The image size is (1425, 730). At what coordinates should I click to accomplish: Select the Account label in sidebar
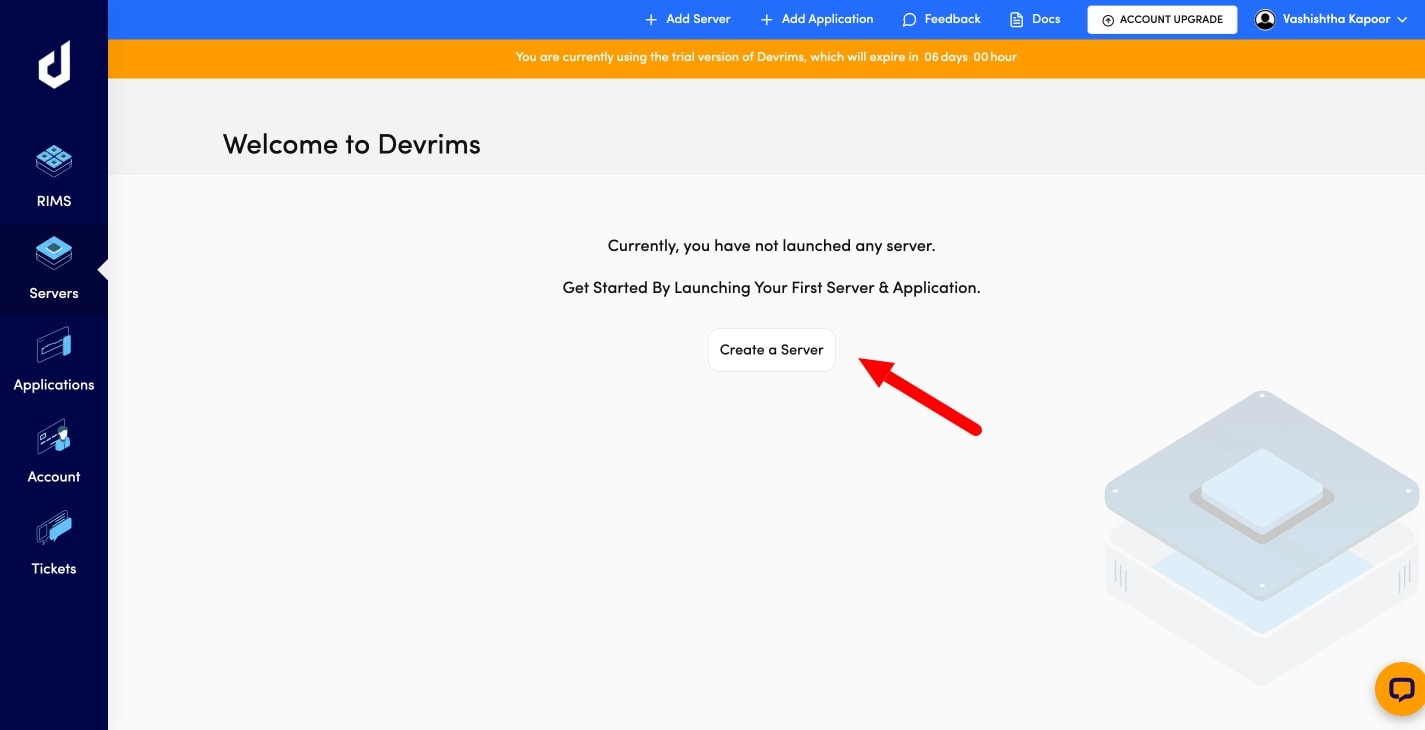click(54, 477)
